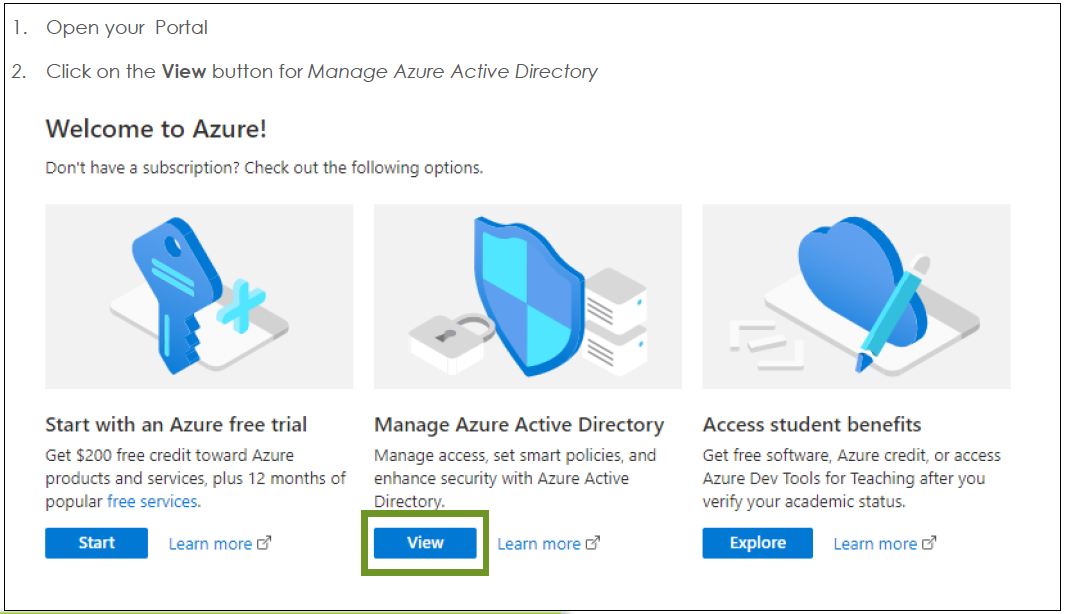The width and height of the screenshot is (1065, 614).
Task: Select 'Start with an Azure free trial' heading
Action: pos(176,425)
